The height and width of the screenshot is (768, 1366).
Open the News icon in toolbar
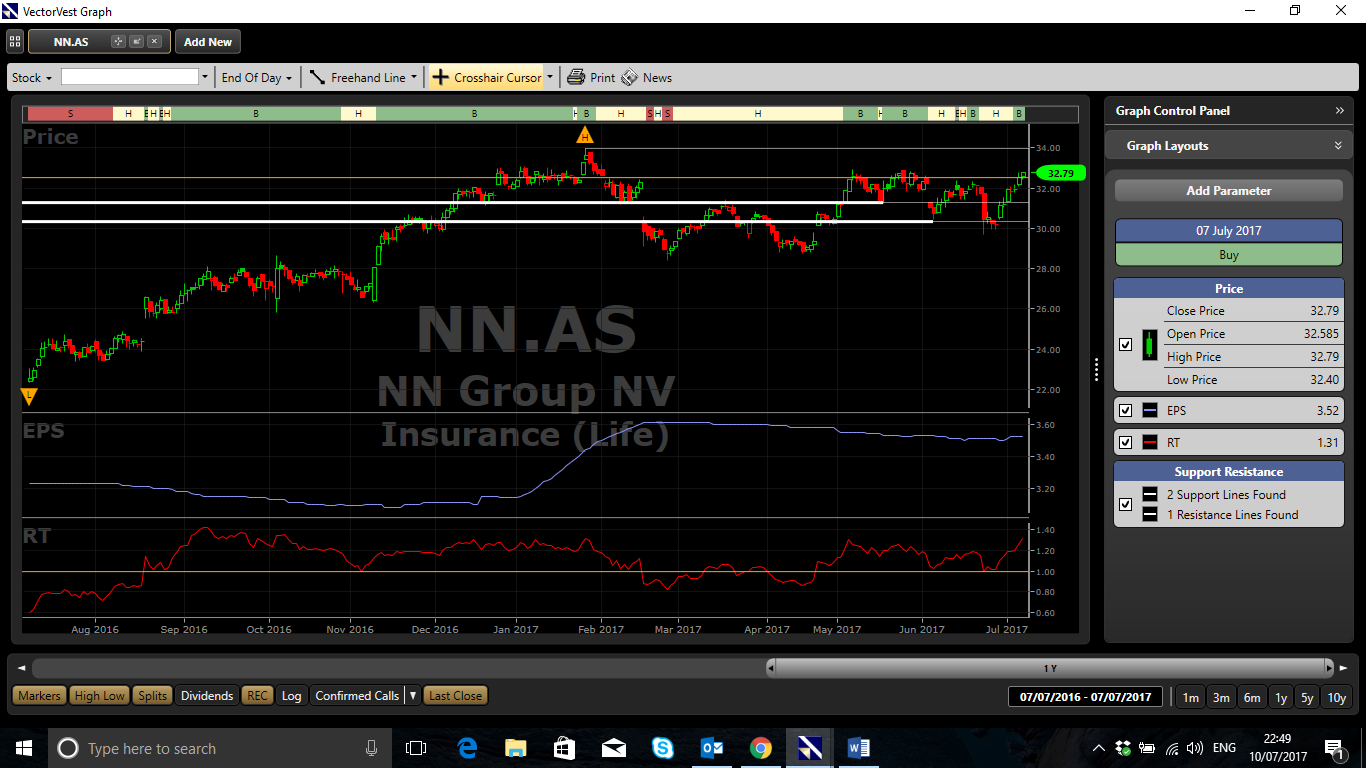pos(629,77)
